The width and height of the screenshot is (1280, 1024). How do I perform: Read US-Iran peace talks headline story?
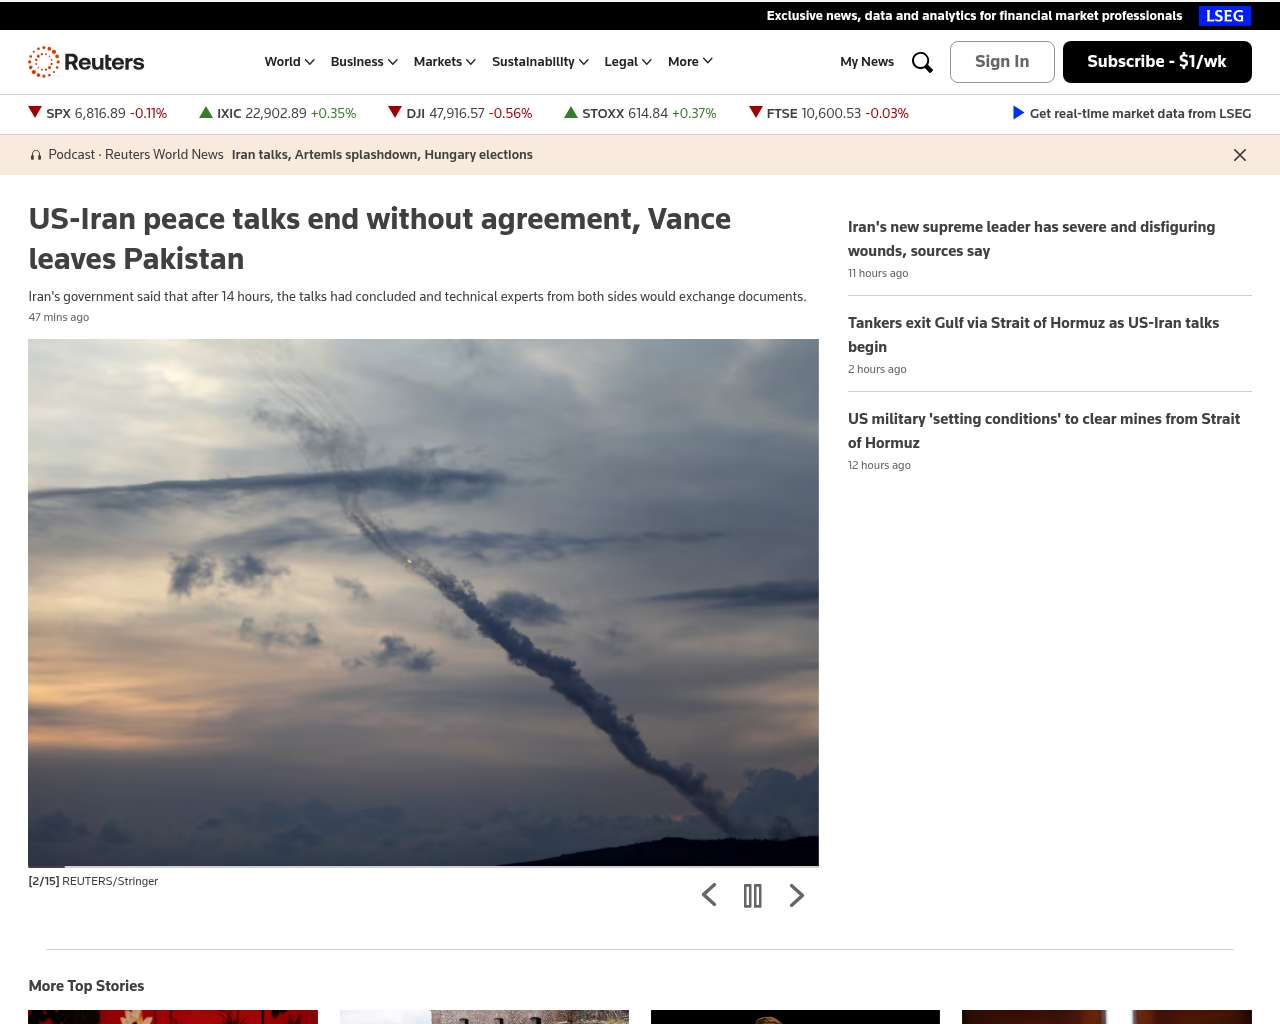(x=380, y=239)
